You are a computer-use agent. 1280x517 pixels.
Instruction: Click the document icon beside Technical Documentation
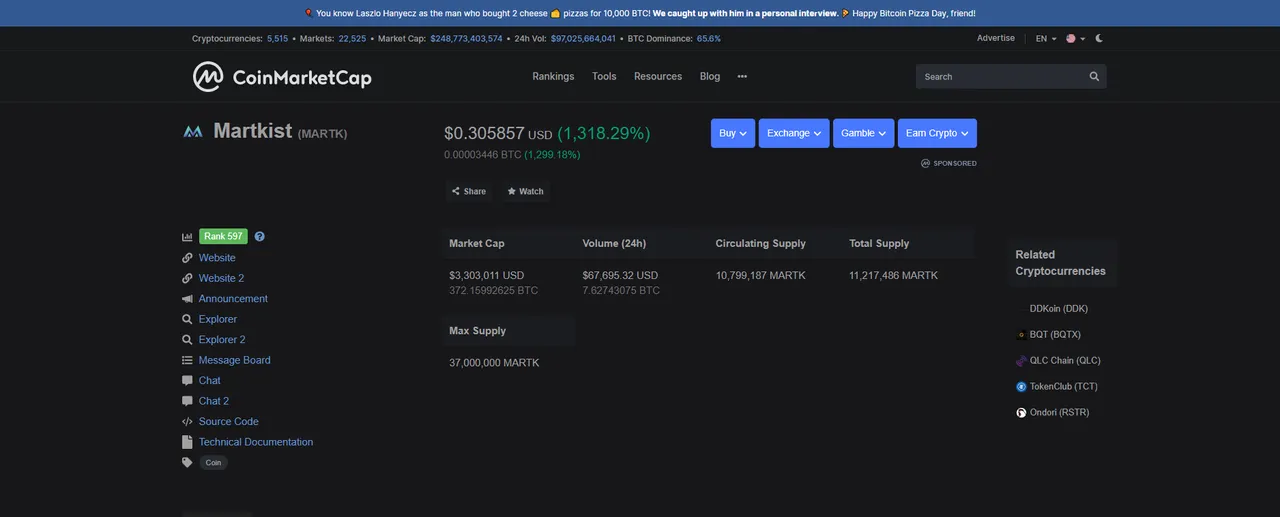click(x=187, y=442)
